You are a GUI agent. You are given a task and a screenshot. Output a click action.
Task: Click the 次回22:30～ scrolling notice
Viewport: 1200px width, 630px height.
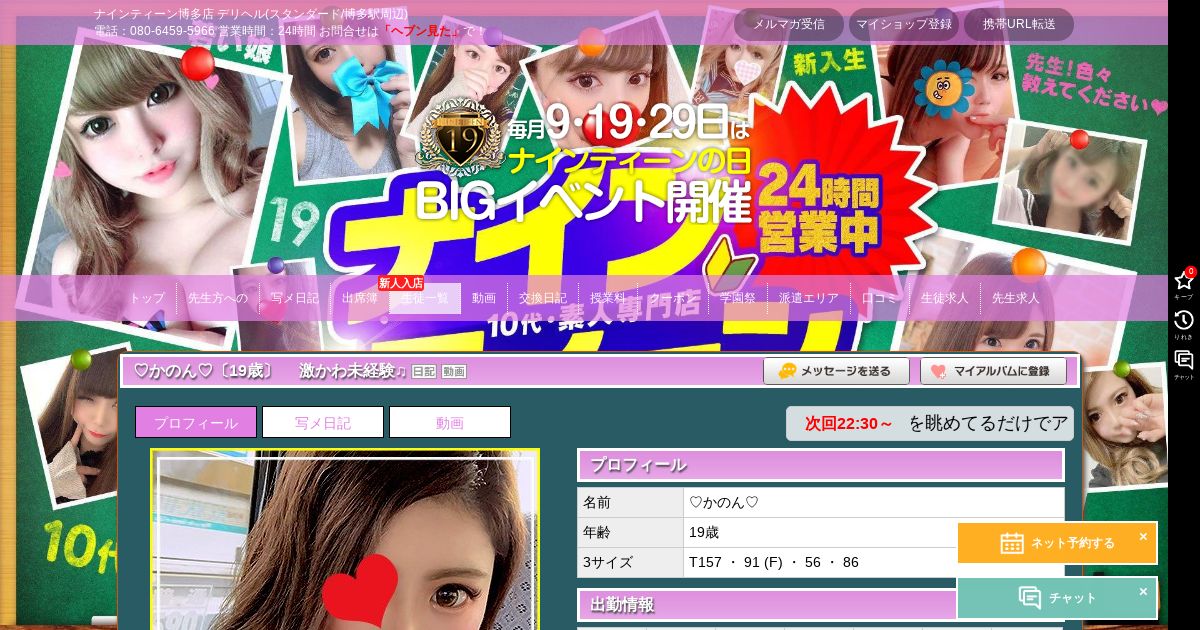(930, 424)
